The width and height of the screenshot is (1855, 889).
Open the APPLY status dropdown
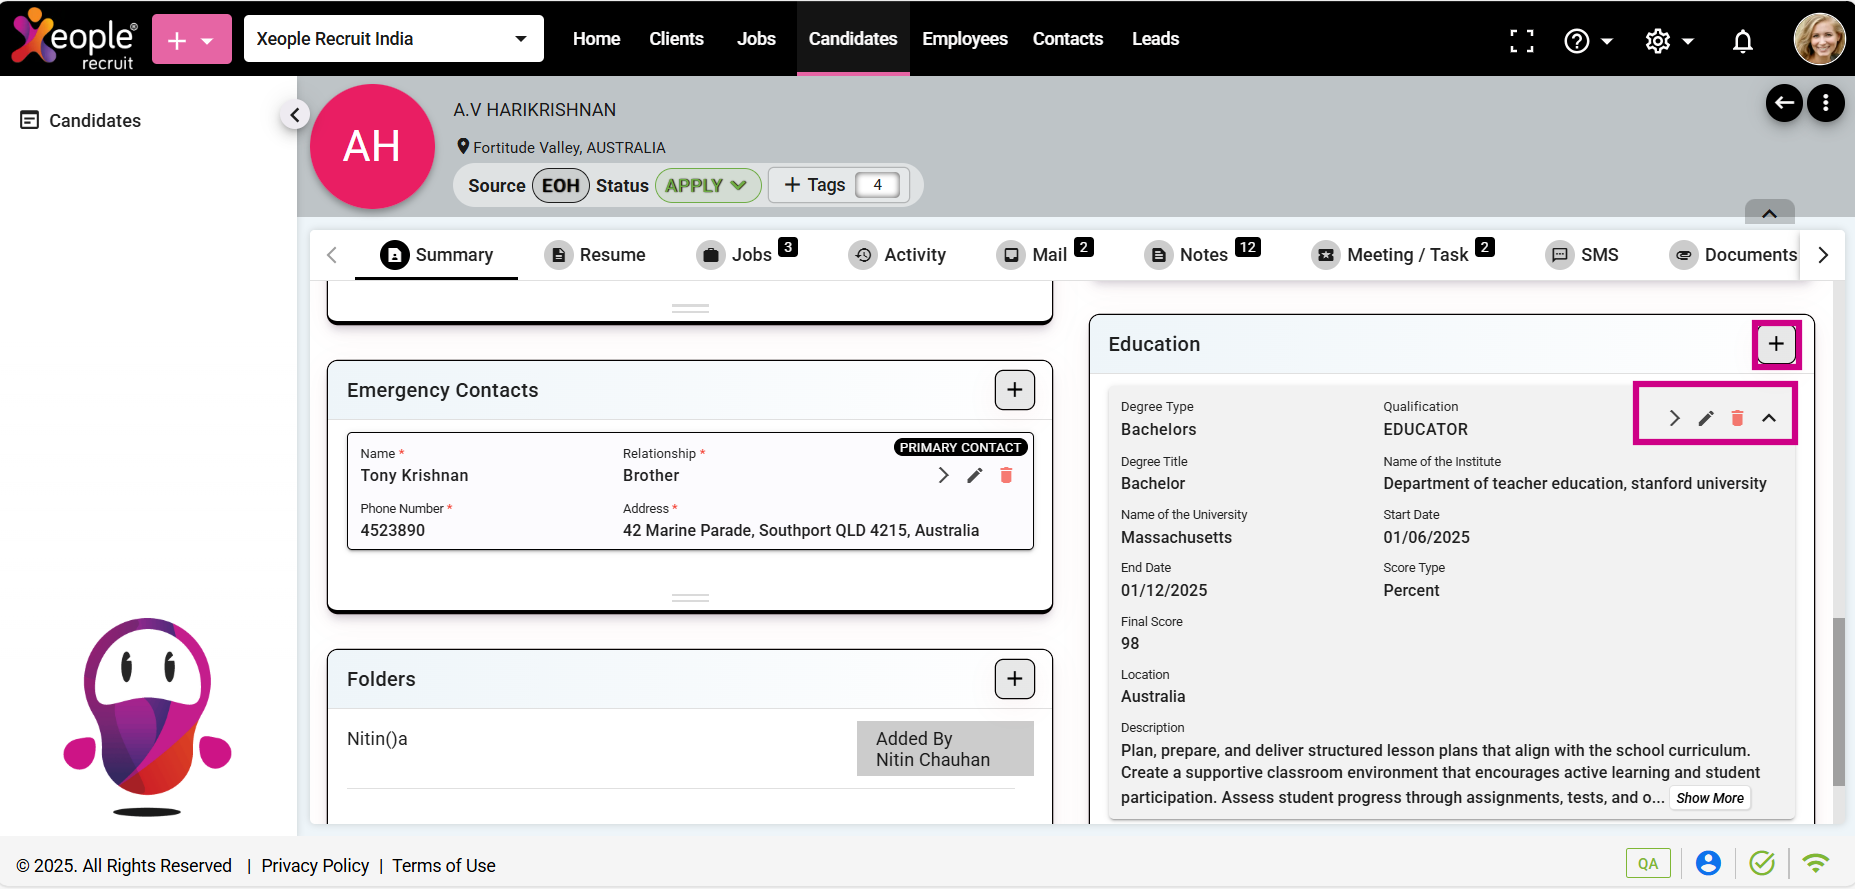click(x=707, y=185)
